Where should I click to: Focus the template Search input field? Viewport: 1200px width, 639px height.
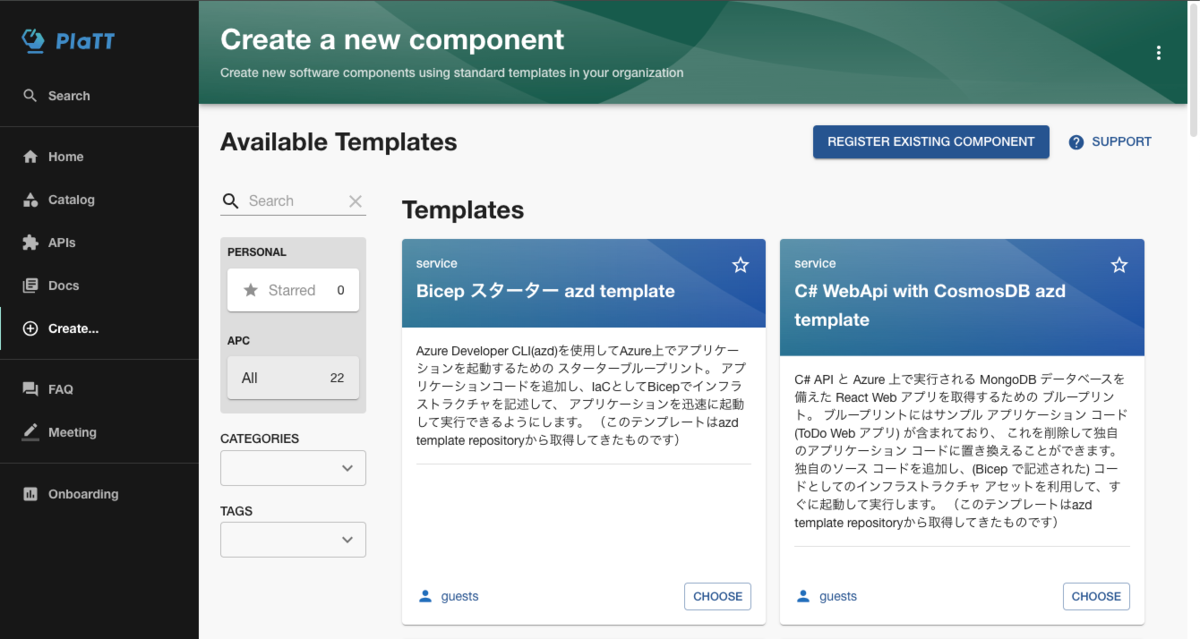click(294, 201)
